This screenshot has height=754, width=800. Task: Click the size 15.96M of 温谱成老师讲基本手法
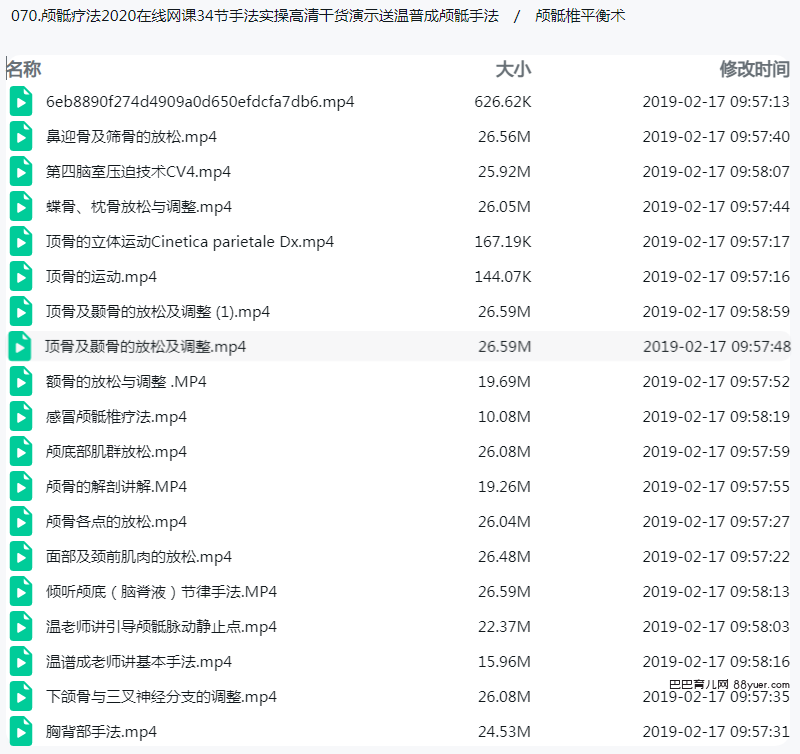point(504,662)
